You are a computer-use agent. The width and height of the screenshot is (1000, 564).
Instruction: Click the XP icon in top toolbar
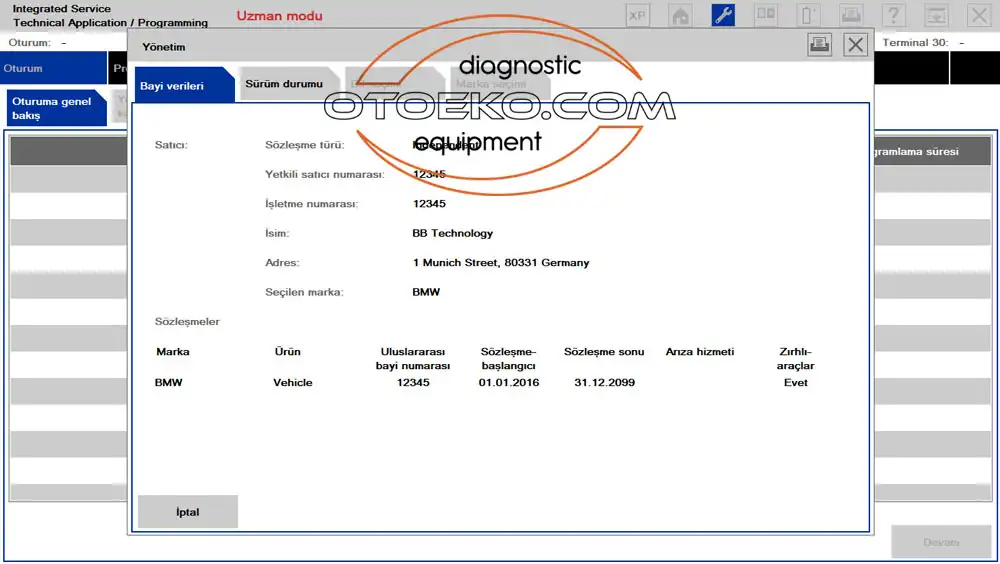[637, 15]
